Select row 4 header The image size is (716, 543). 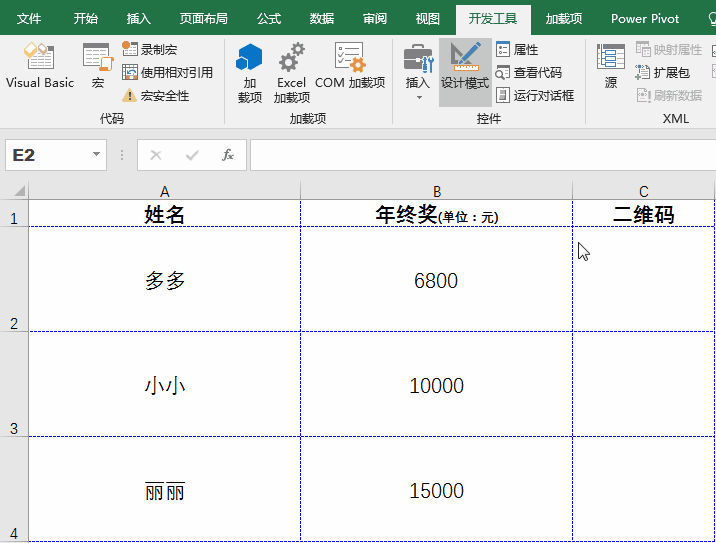pos(14,489)
